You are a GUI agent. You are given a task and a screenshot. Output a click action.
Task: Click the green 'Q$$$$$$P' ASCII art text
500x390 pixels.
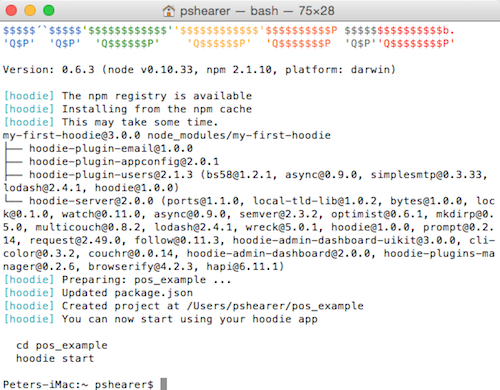[x=127, y=43]
